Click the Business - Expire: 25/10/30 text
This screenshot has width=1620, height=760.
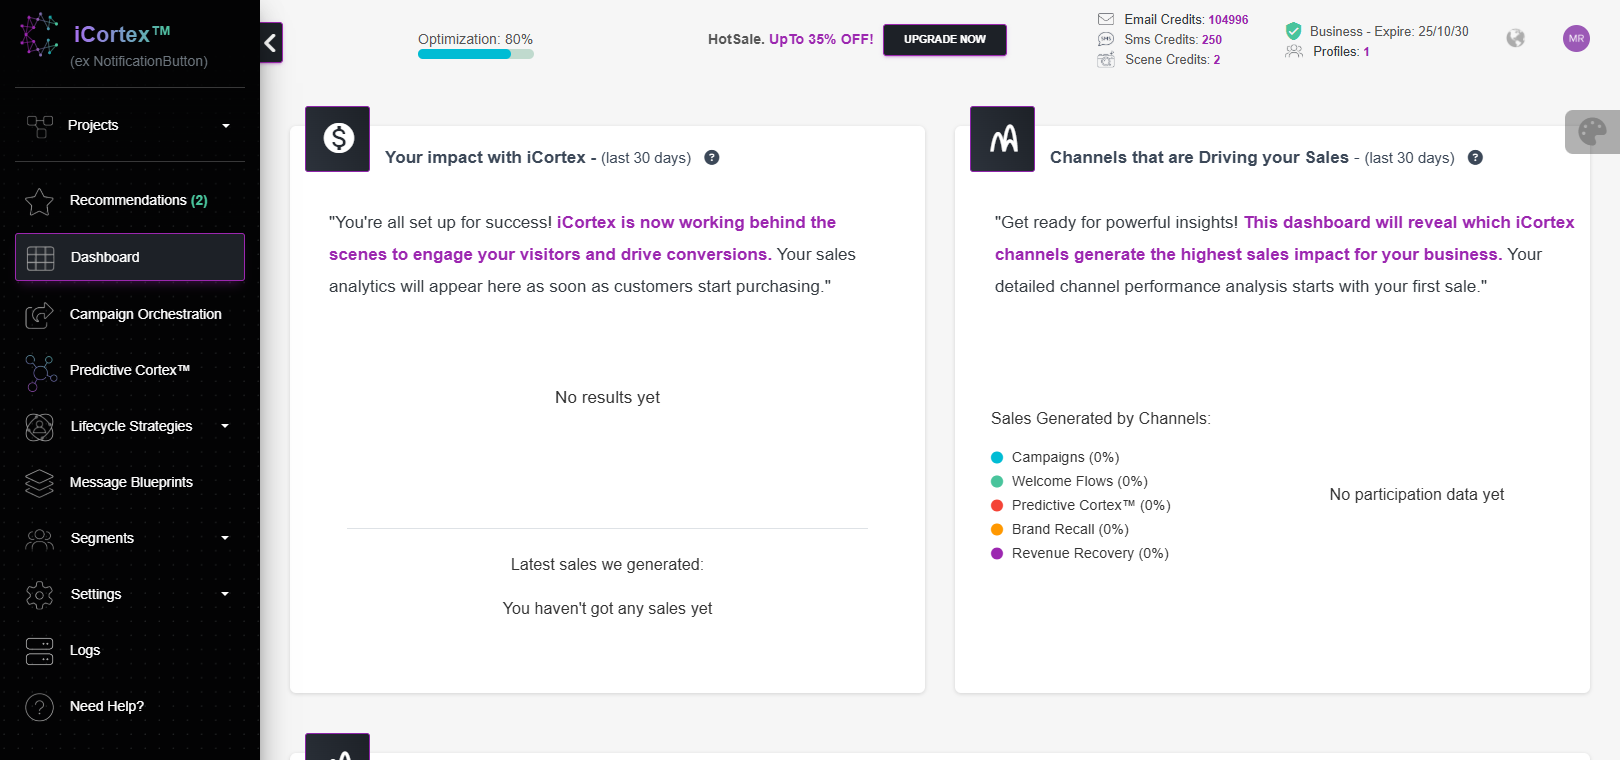coord(1389,32)
